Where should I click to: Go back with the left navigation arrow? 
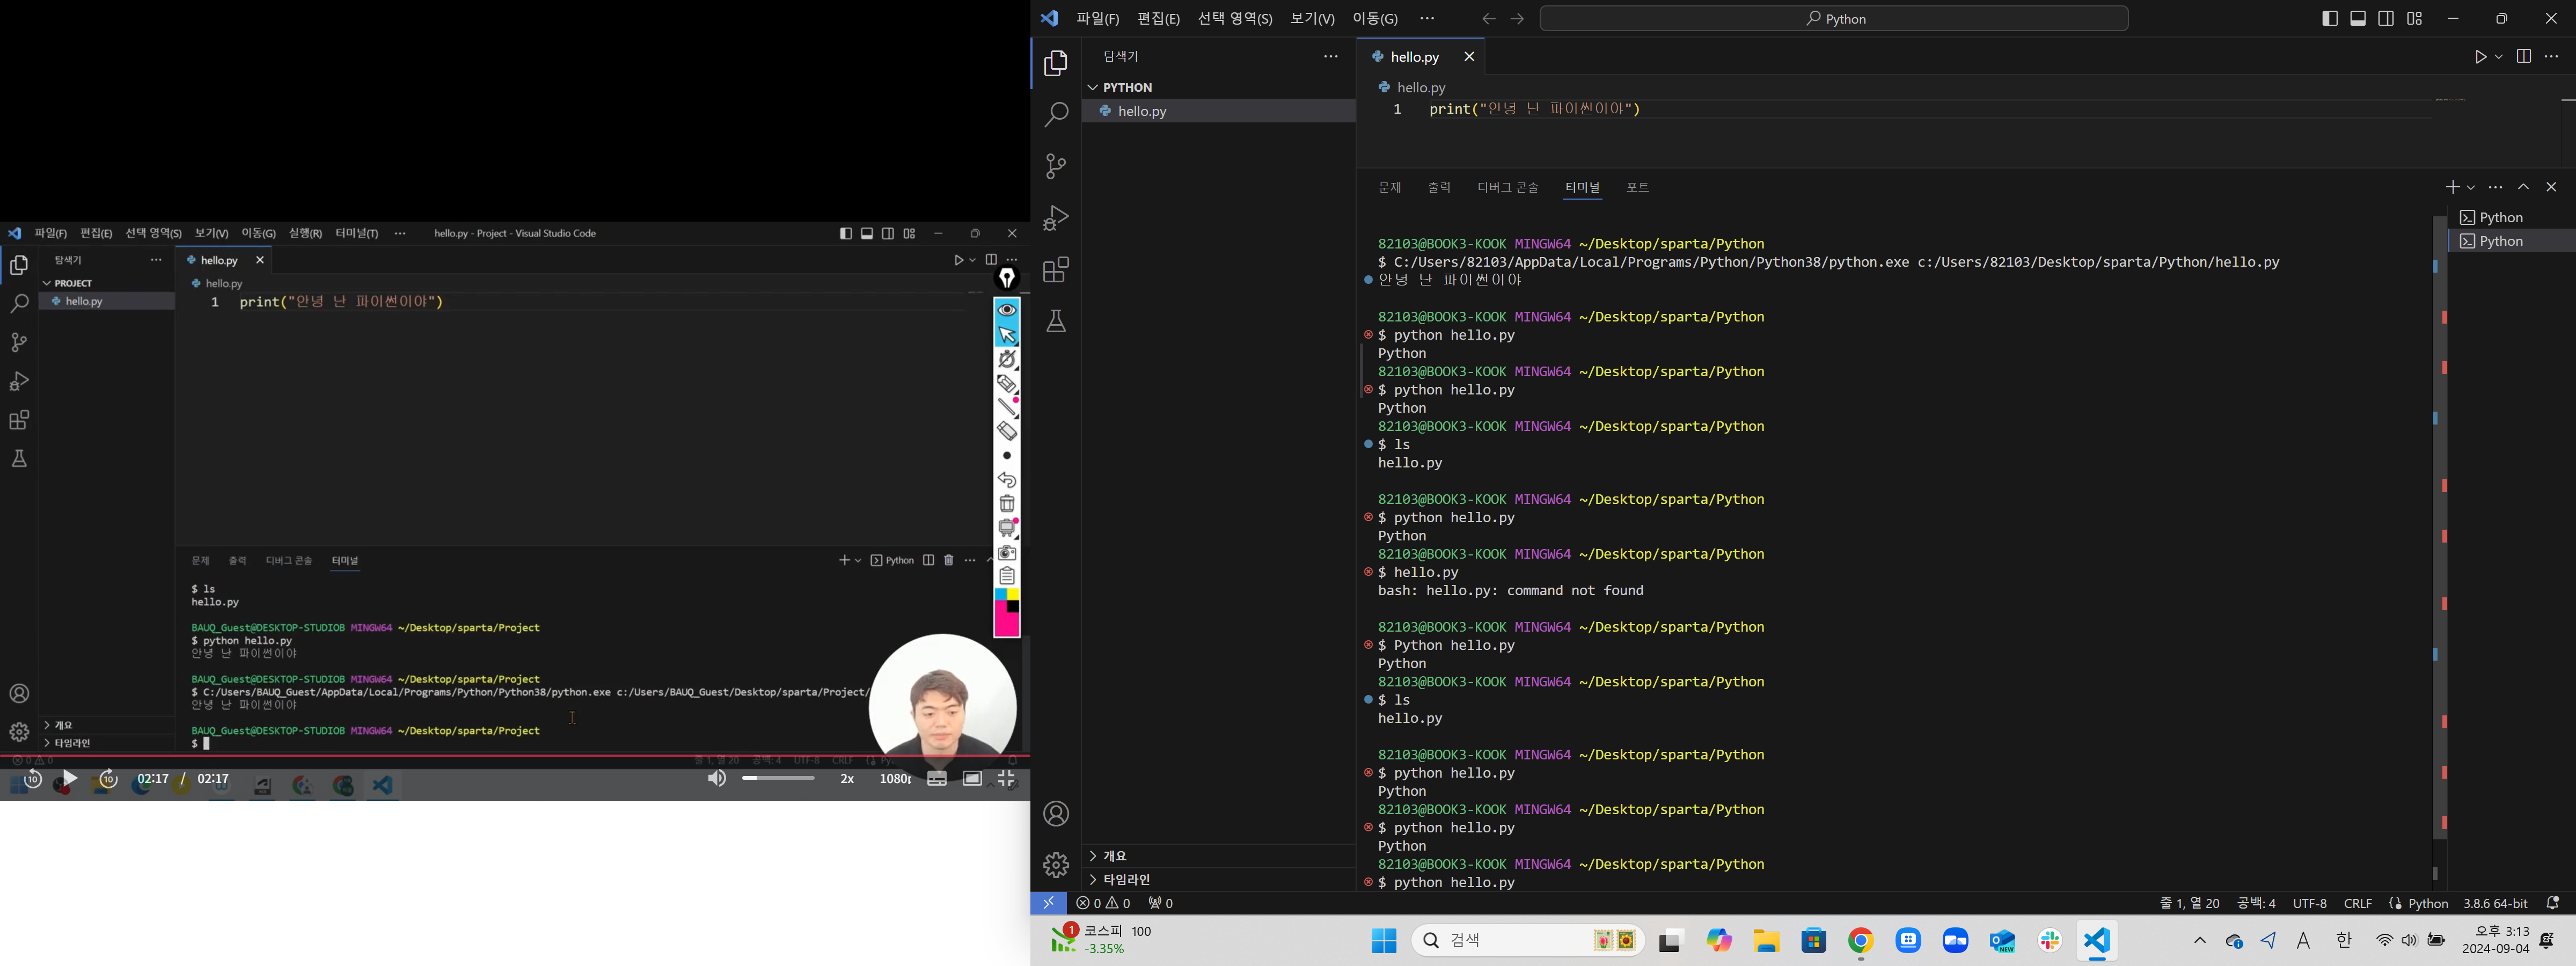(1489, 19)
